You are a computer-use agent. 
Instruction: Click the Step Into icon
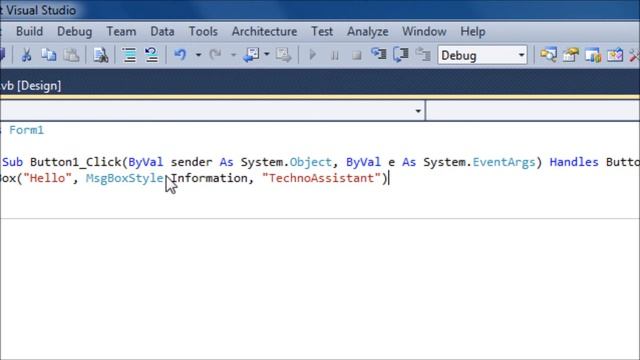[379, 55]
